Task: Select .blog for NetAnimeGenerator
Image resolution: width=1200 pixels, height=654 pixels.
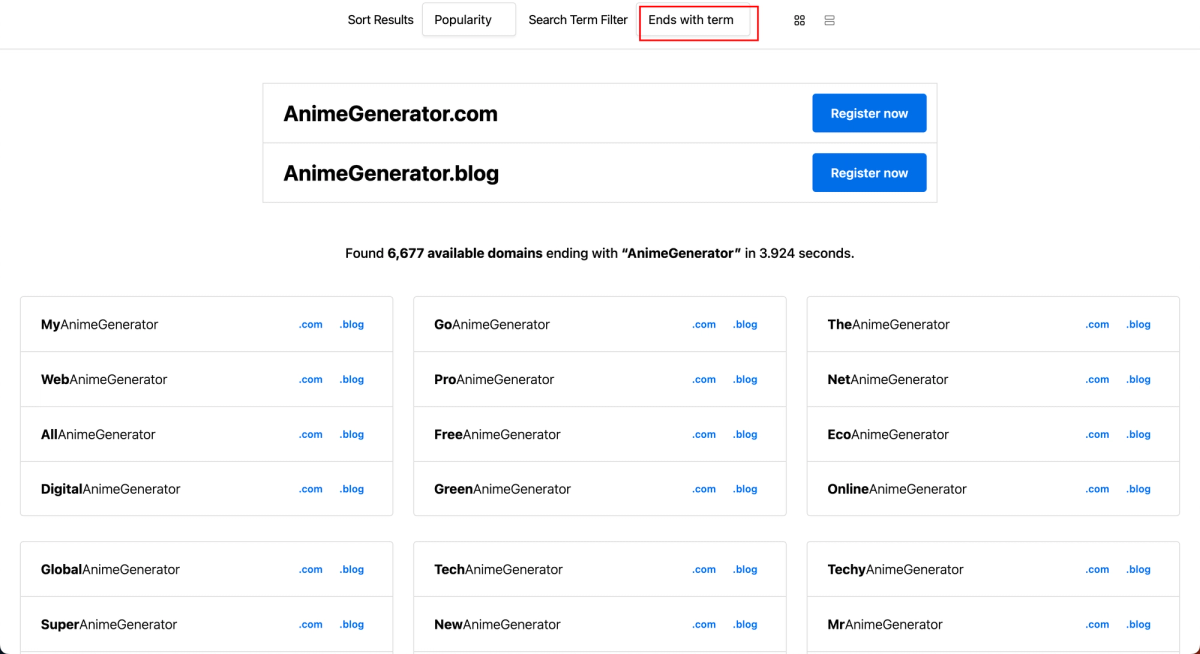Action: pyautogui.click(x=1138, y=380)
